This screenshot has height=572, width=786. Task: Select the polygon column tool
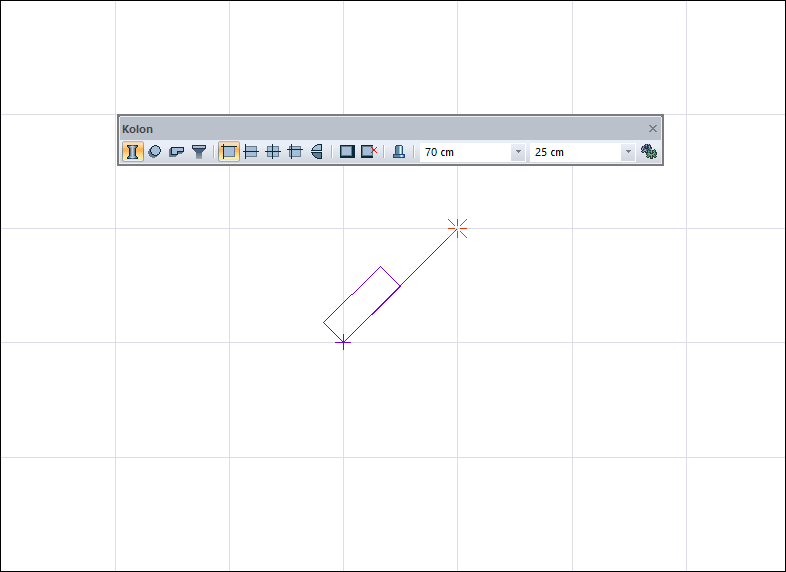tap(176, 151)
